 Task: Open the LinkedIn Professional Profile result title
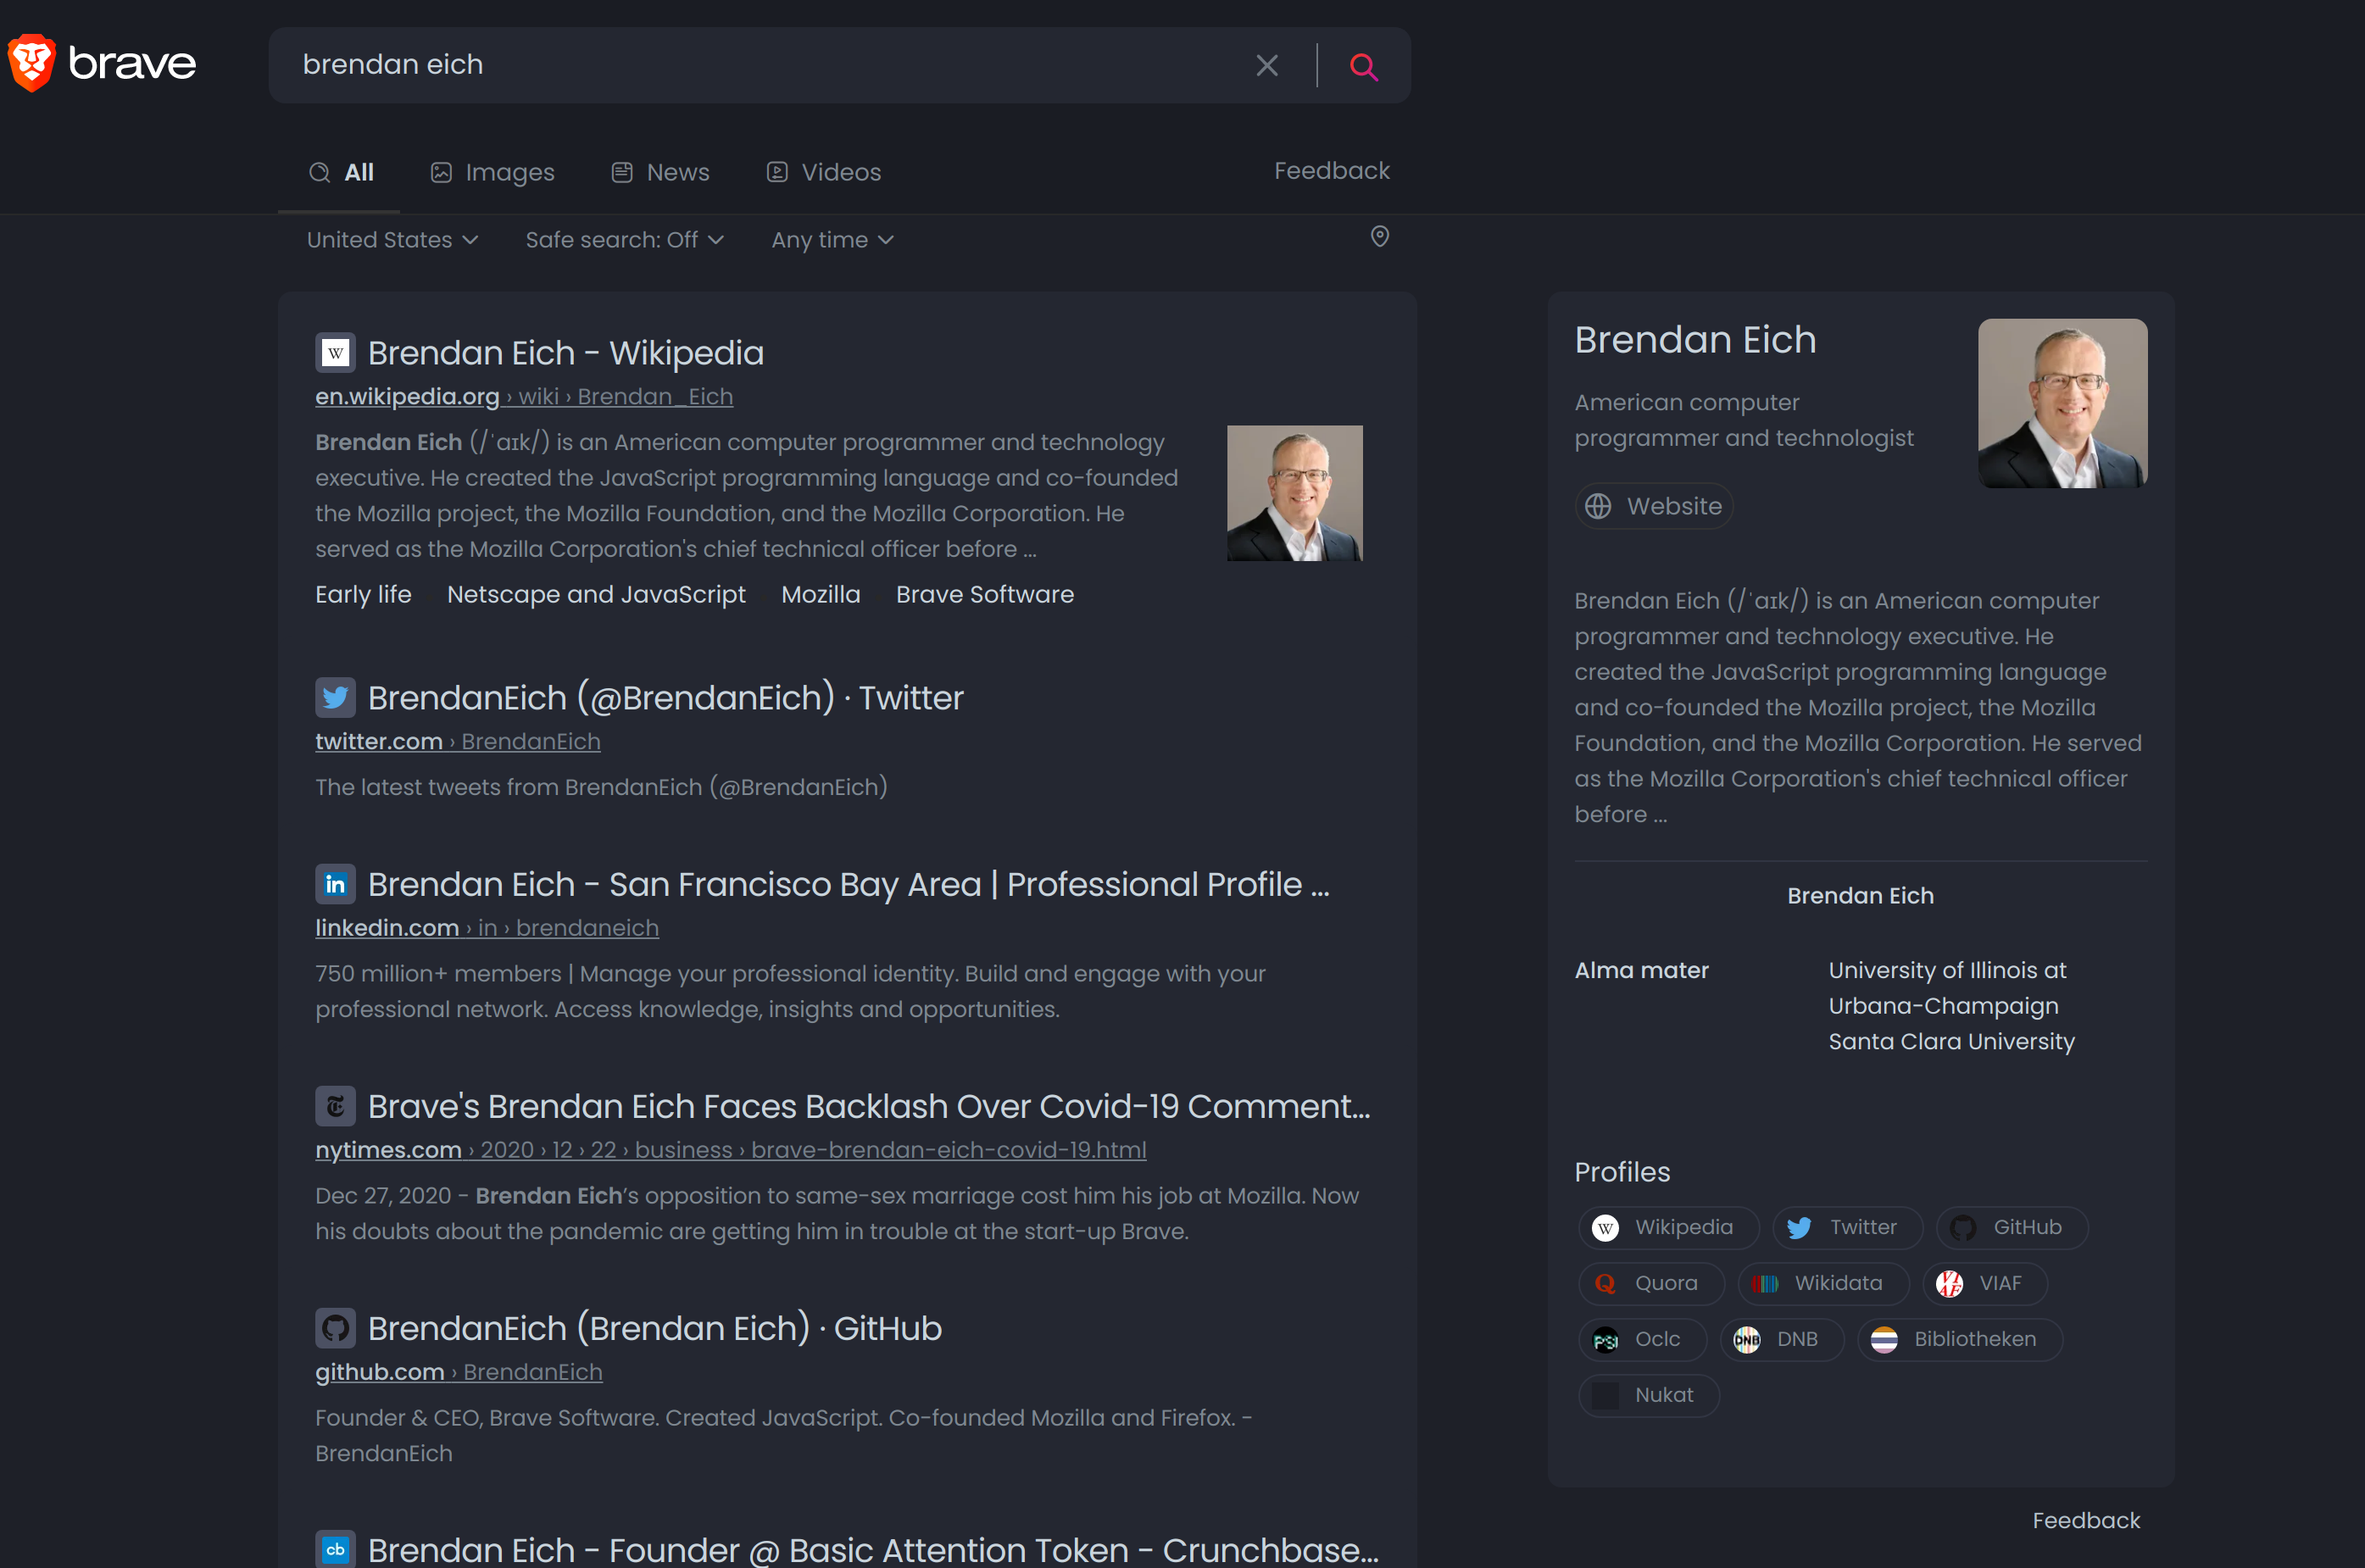click(849, 885)
